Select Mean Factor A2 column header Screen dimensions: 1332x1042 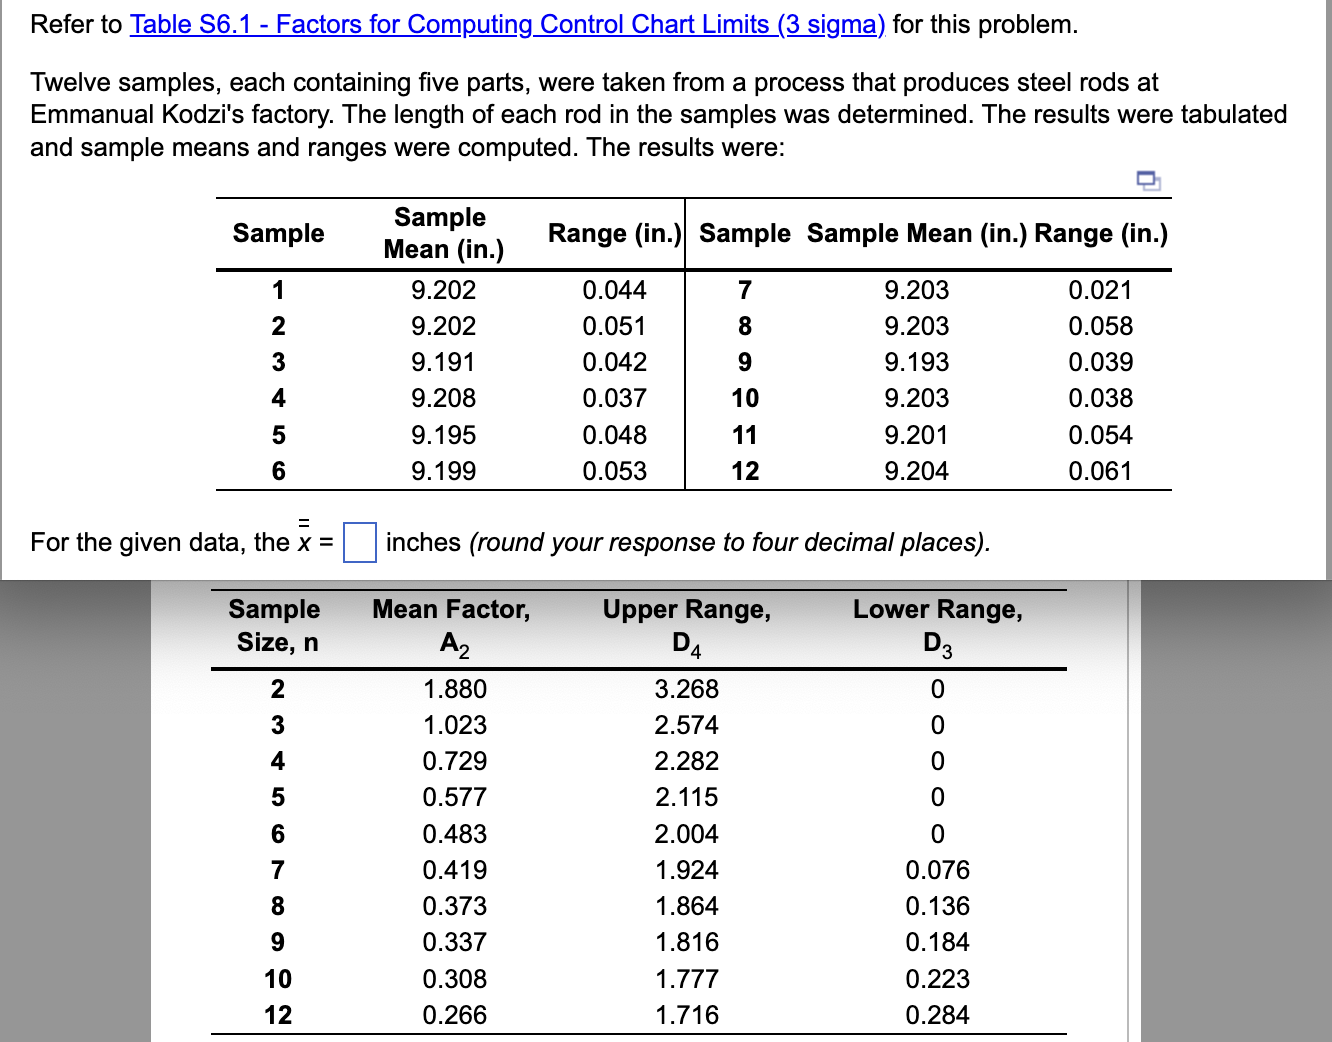[451, 625]
